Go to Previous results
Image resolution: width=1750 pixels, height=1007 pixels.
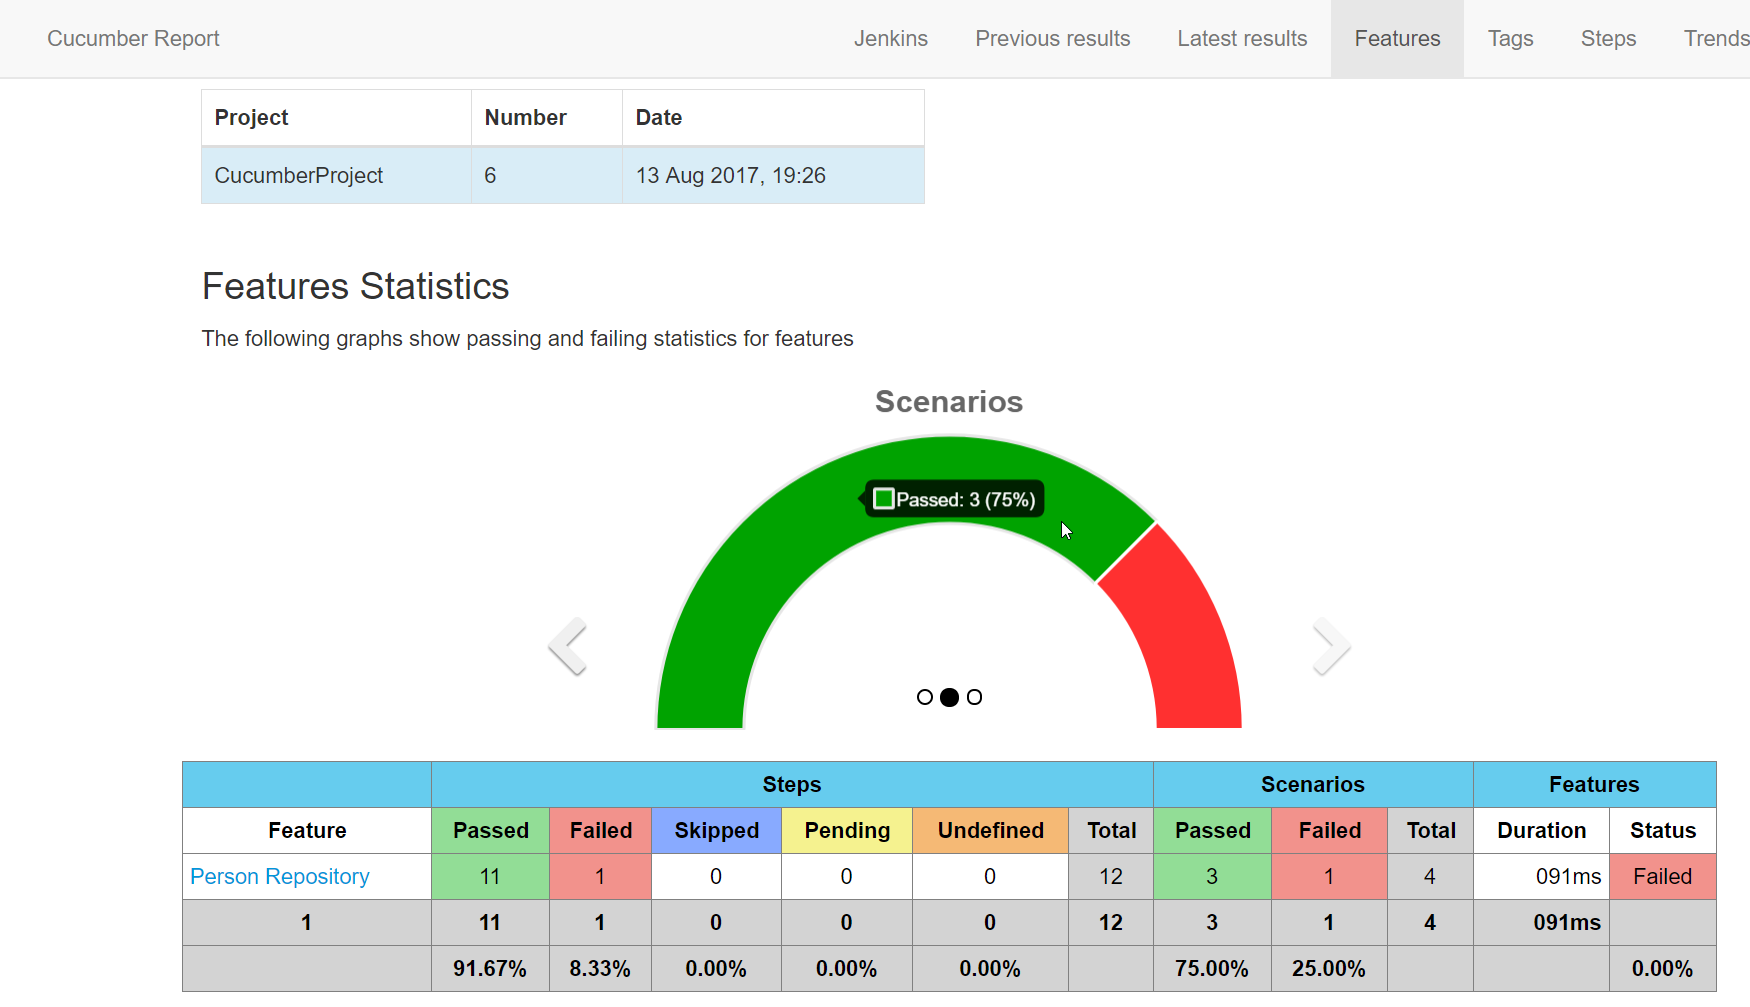pos(1052,38)
